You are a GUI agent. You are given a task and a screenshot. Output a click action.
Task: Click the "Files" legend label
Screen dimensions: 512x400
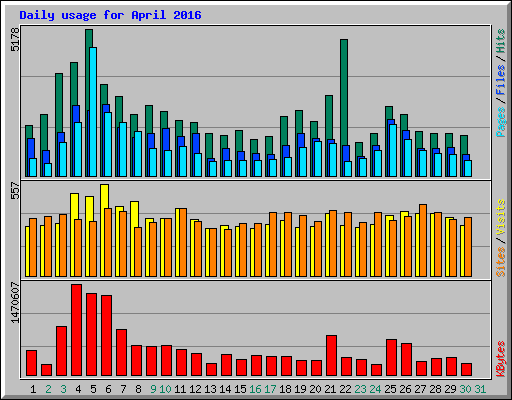501,79
